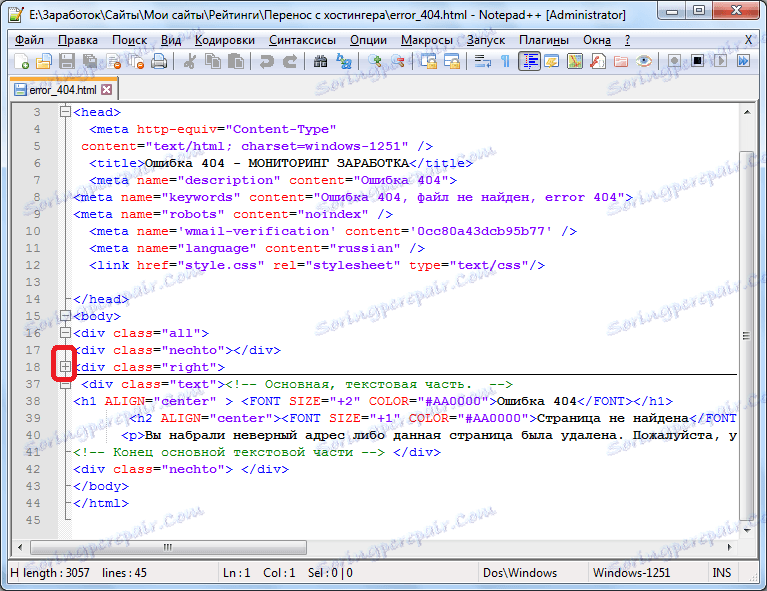The image size is (767, 591).
Task: Stop macro recording with square icon
Action: tap(698, 62)
